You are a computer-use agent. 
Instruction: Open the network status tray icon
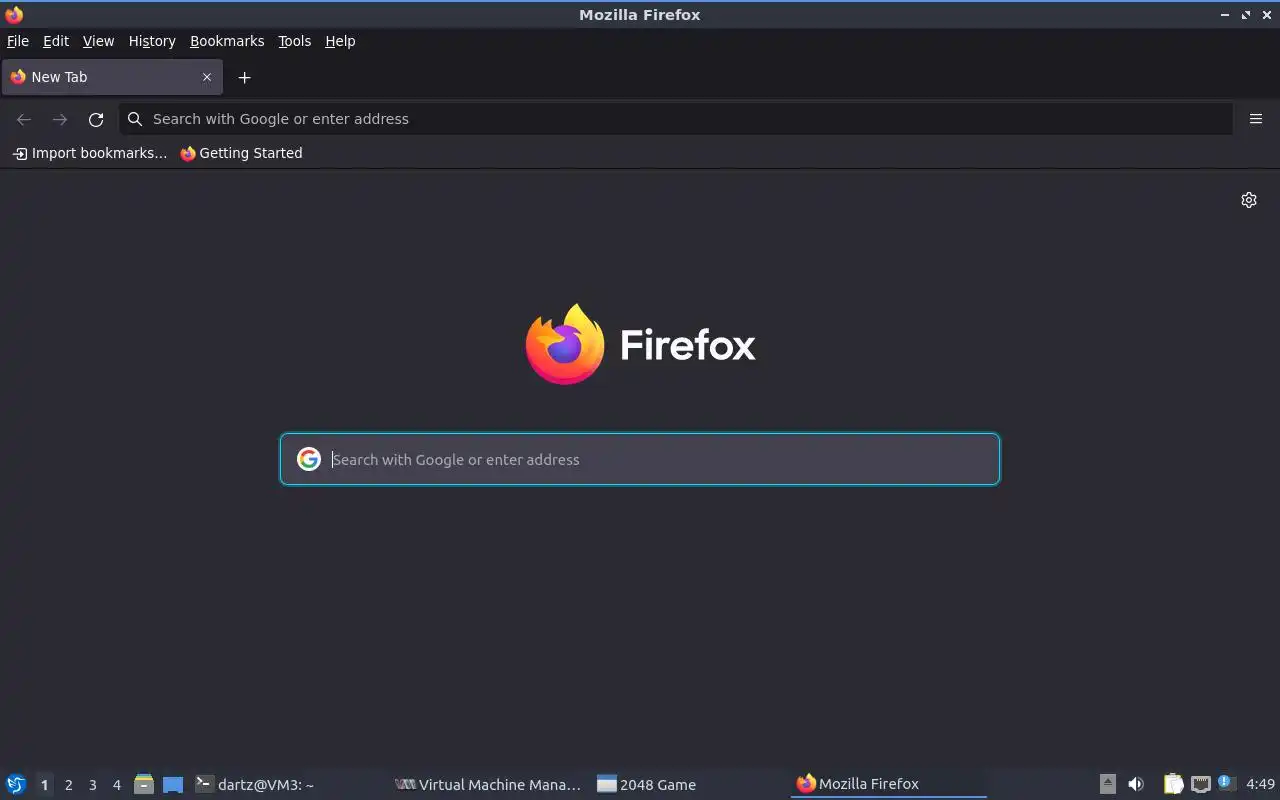(1201, 784)
